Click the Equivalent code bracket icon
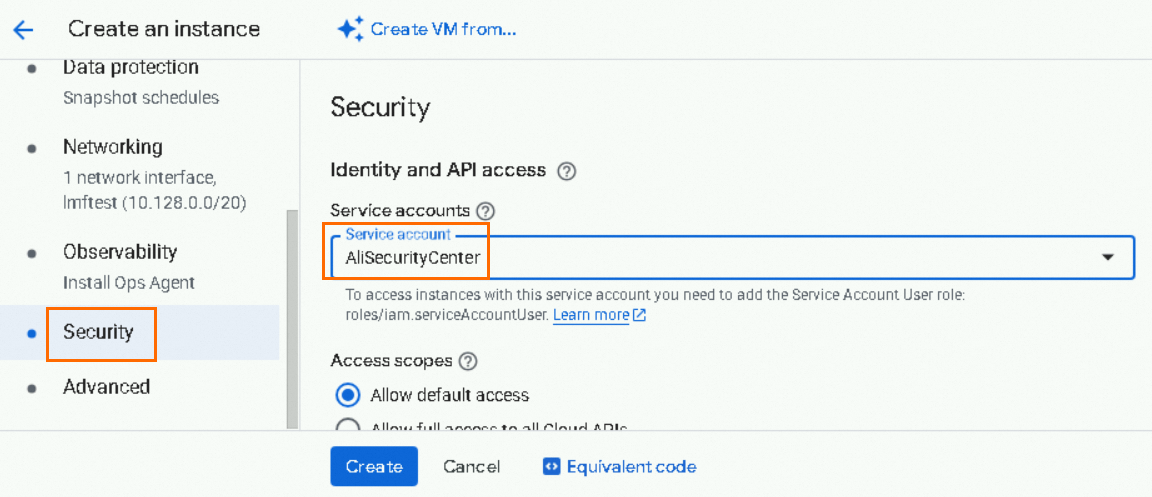This screenshot has width=1152, height=497. (x=551, y=466)
